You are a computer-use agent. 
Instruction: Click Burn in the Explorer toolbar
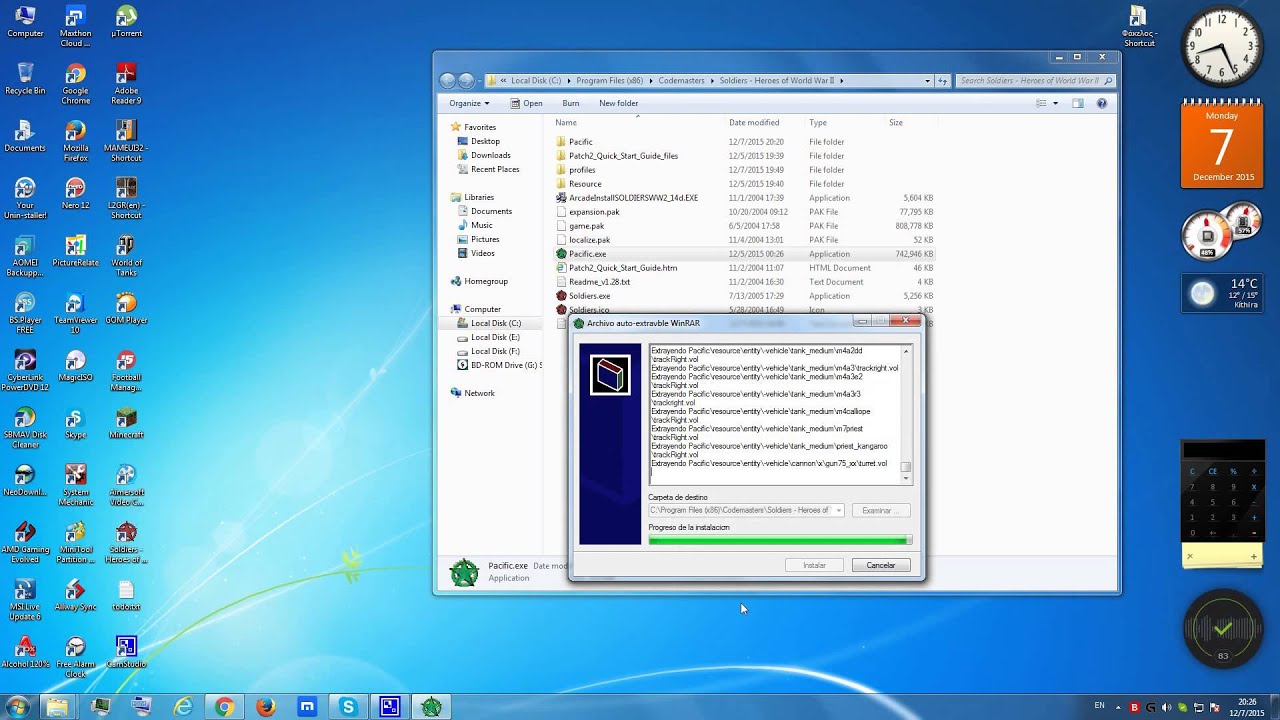coord(571,103)
